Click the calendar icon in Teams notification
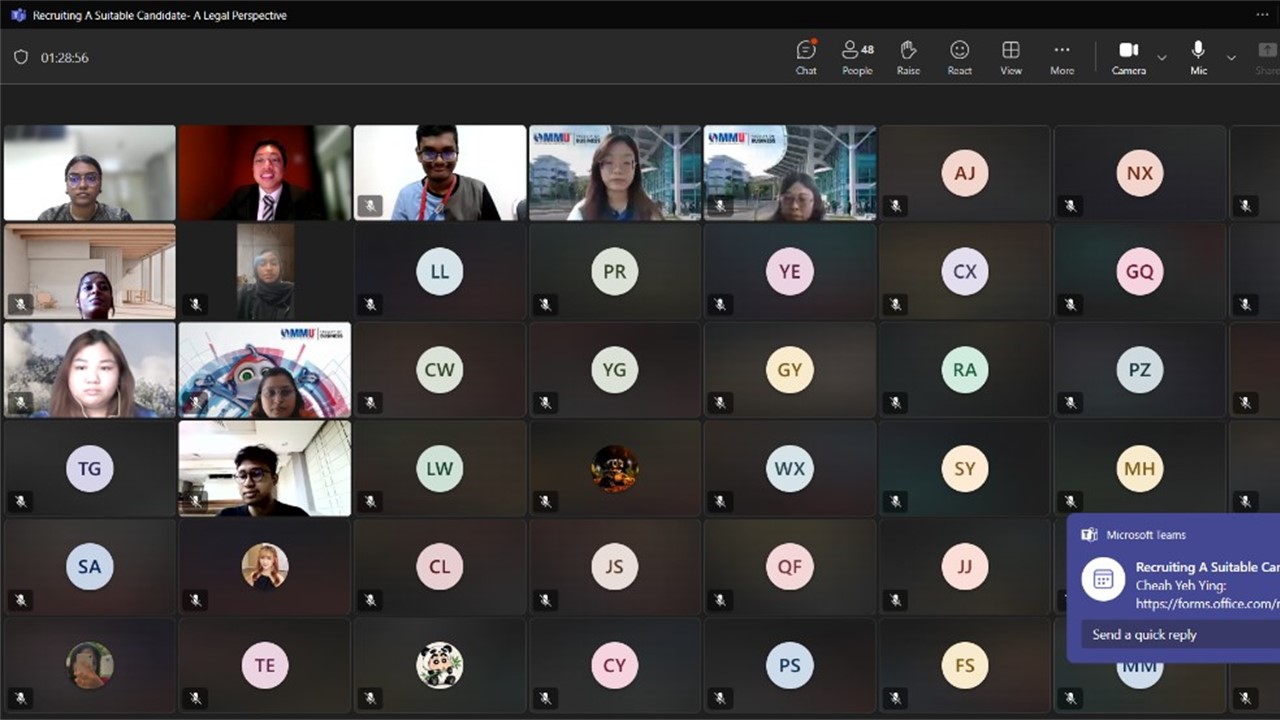This screenshot has height=720, width=1280. (1103, 579)
